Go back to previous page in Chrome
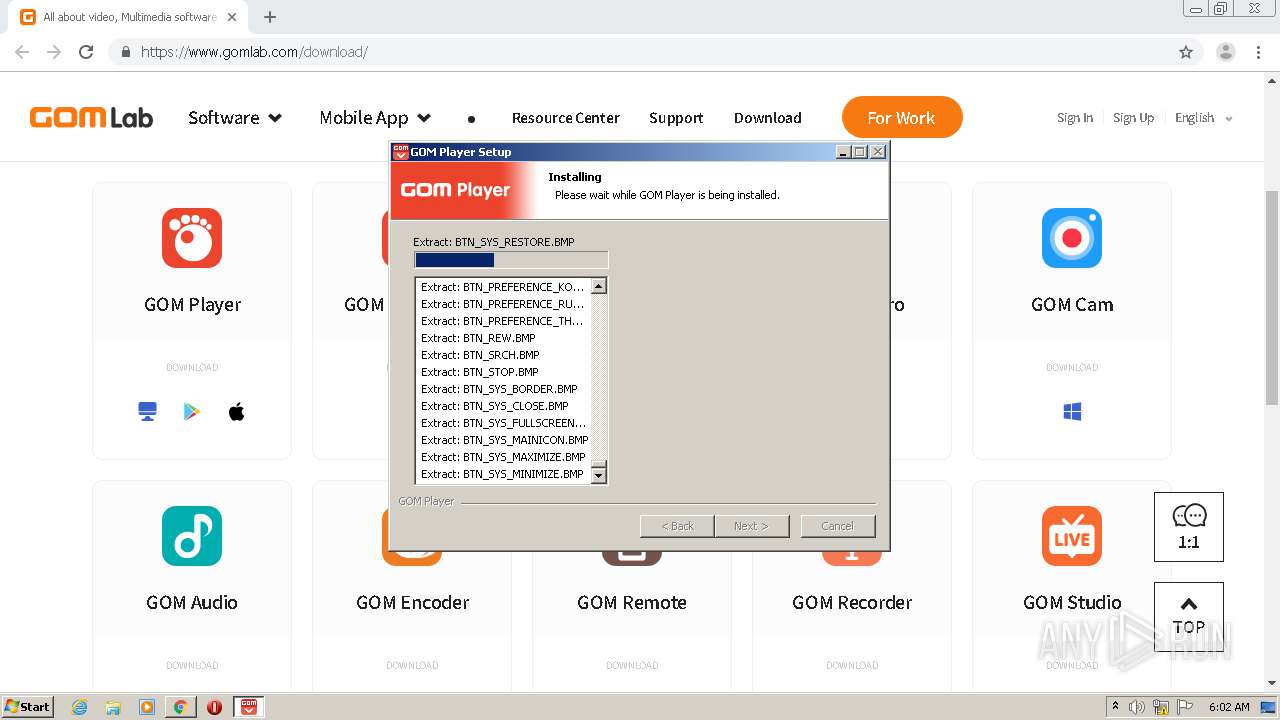The width and height of the screenshot is (1280, 720). pos(22,52)
